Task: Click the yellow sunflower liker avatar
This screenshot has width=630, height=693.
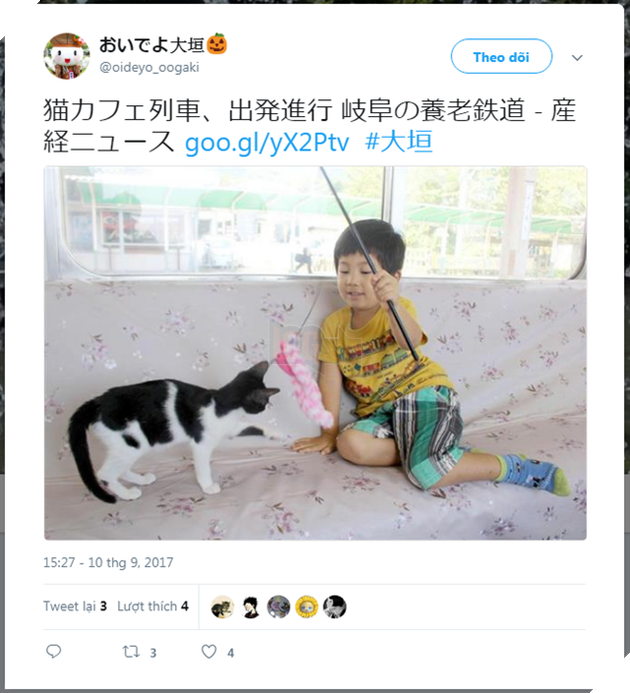Action: (x=307, y=607)
